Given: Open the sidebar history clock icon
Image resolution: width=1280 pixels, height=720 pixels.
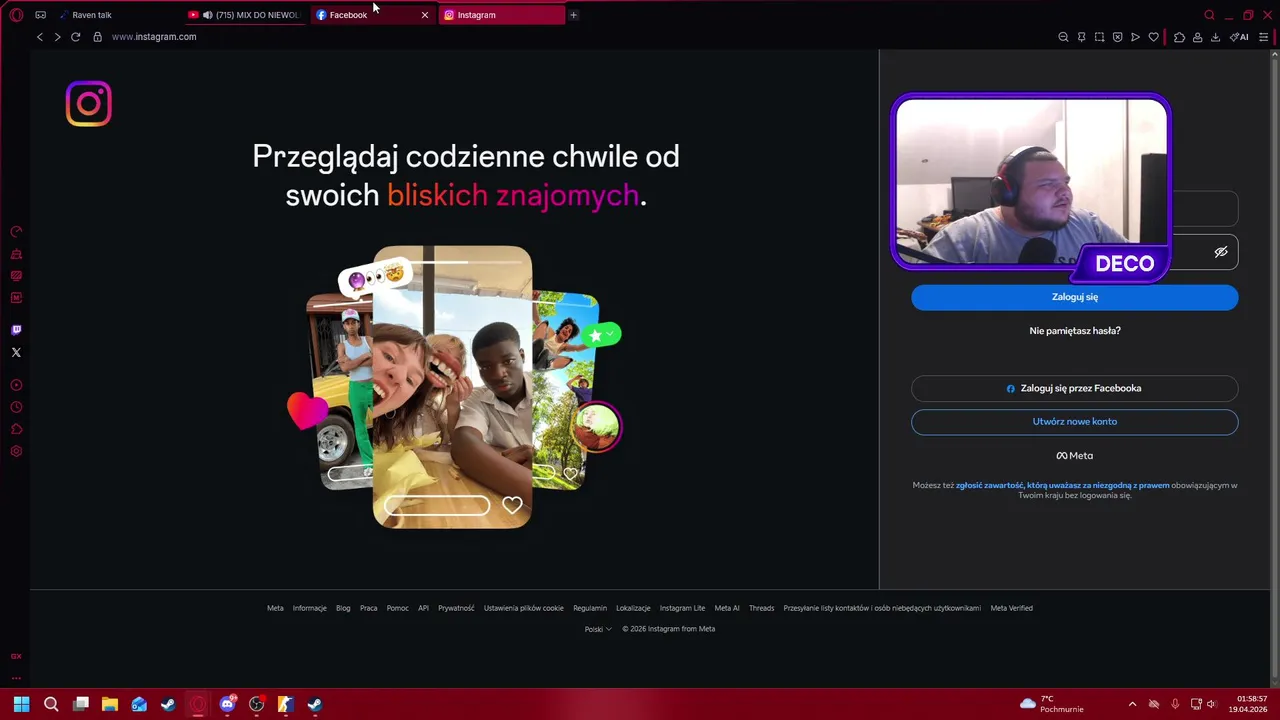Looking at the screenshot, I should [x=16, y=407].
